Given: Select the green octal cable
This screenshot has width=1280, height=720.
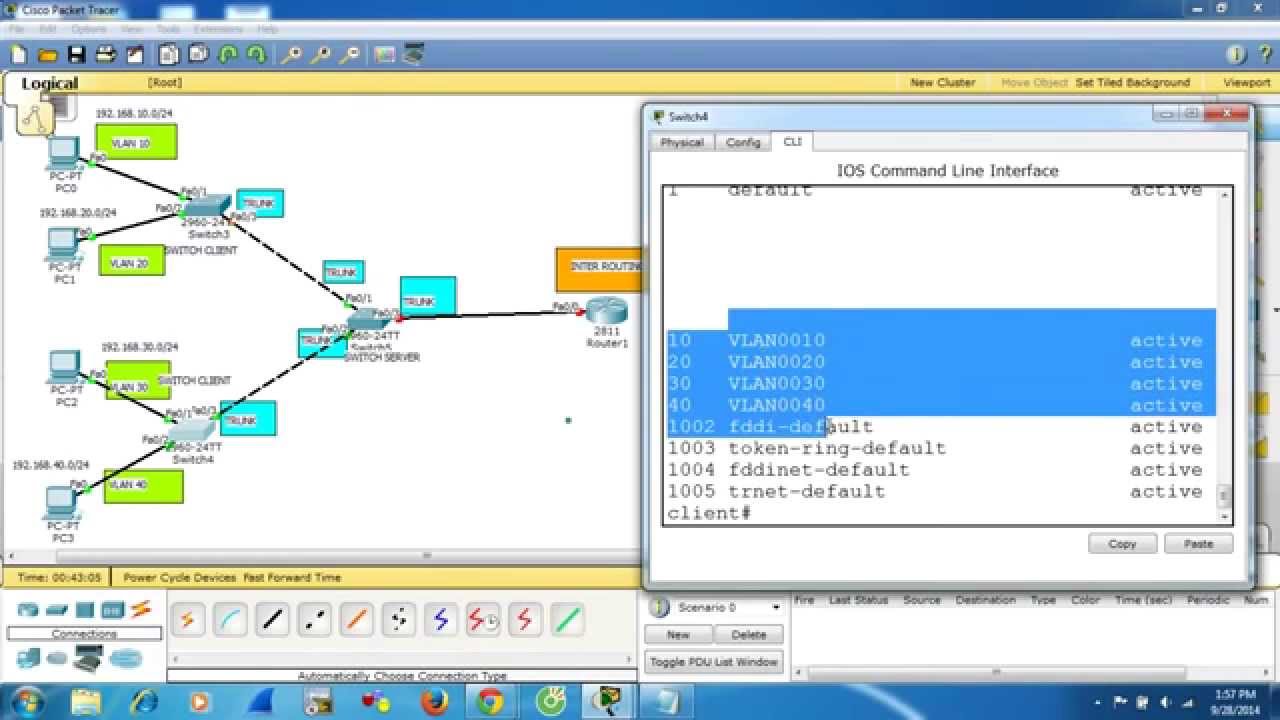Looking at the screenshot, I should [568, 620].
